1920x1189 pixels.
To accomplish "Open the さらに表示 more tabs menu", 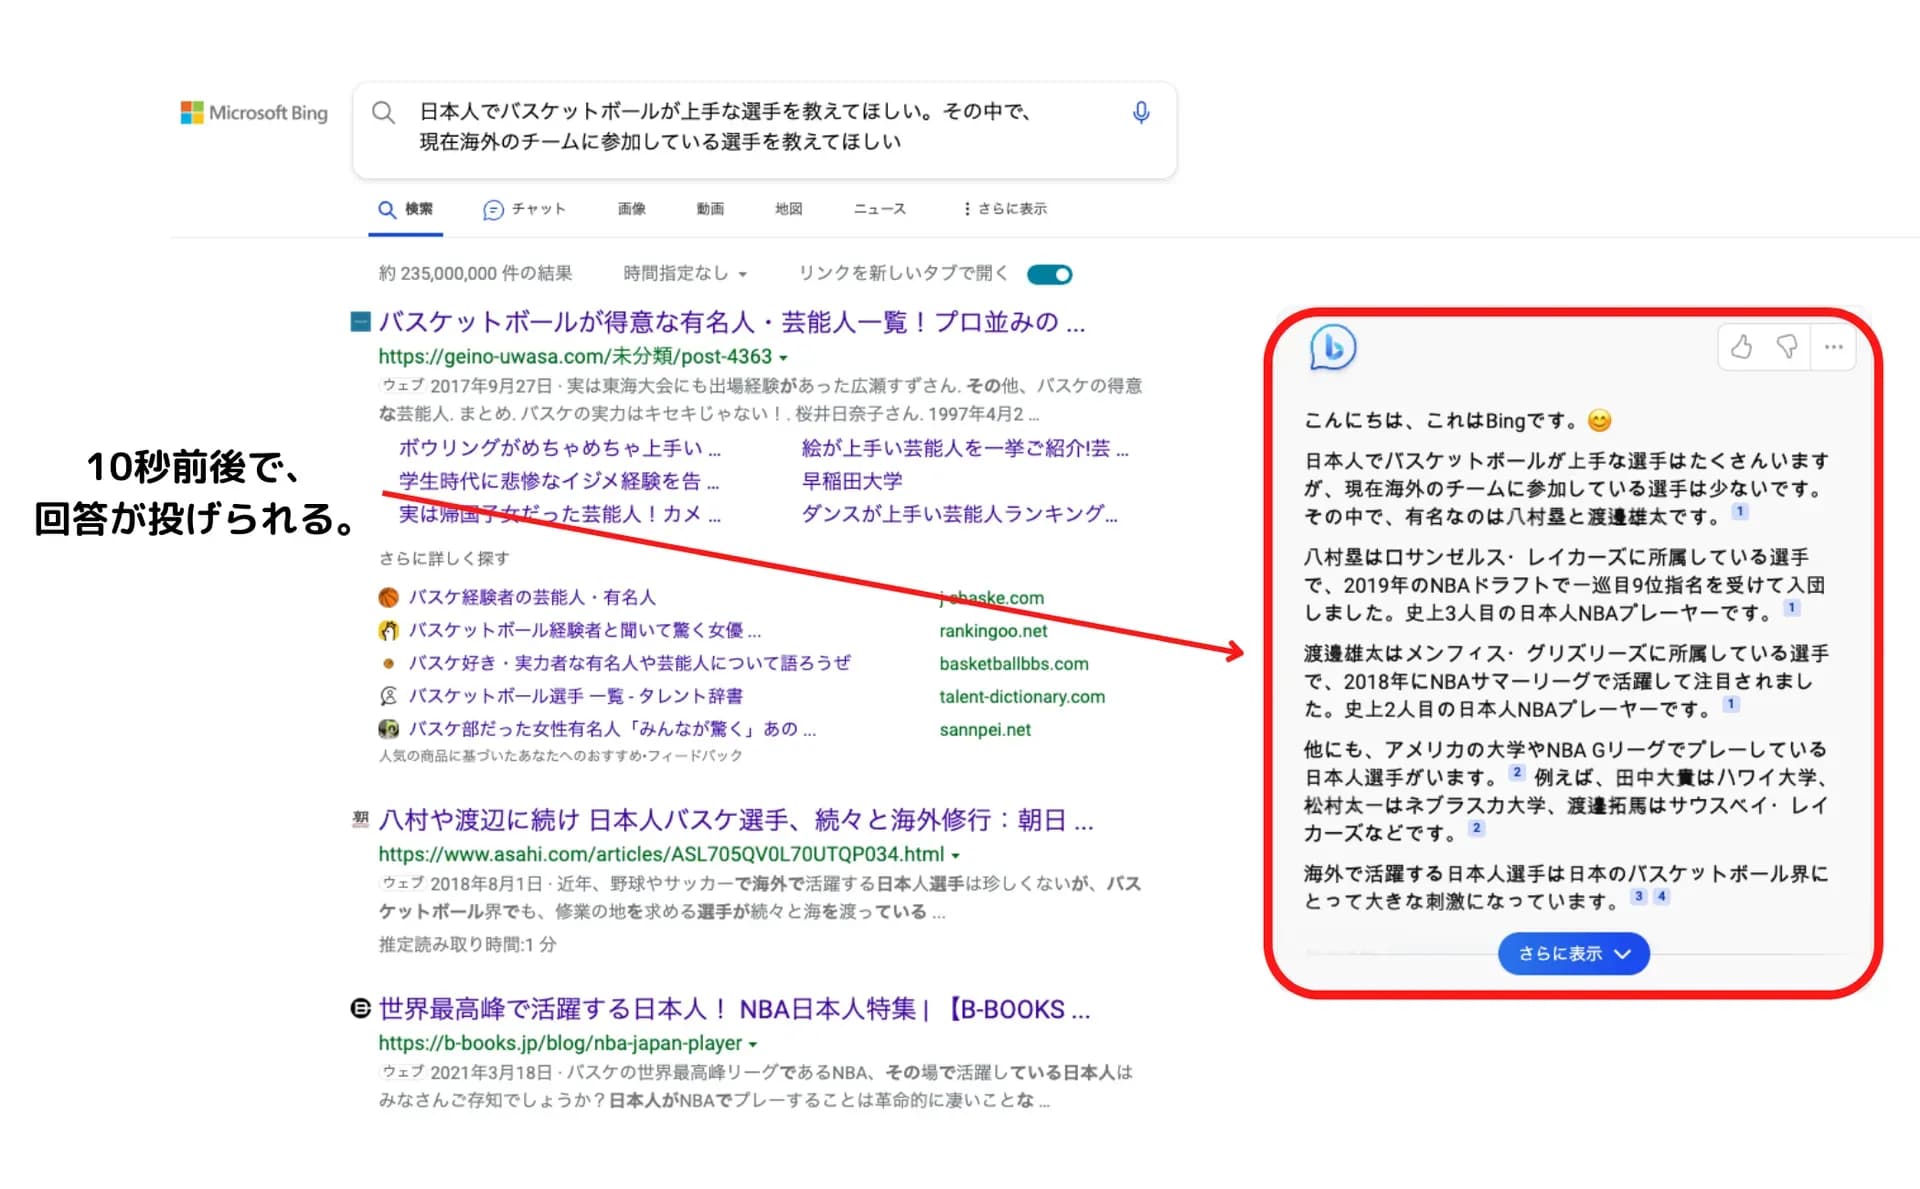I will pyautogui.click(x=1004, y=209).
